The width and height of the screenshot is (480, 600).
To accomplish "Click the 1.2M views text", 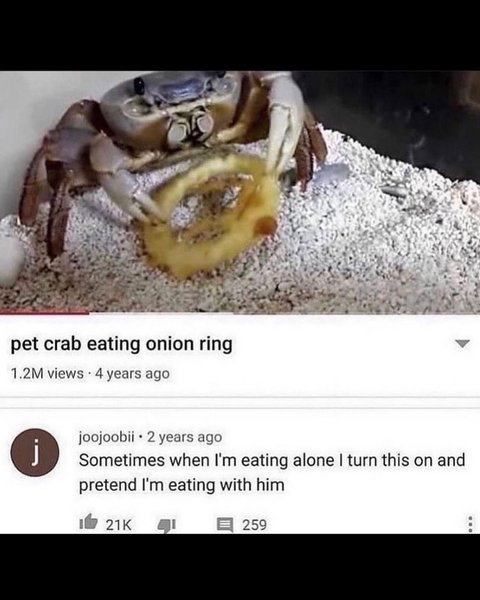I will [x=47, y=373].
